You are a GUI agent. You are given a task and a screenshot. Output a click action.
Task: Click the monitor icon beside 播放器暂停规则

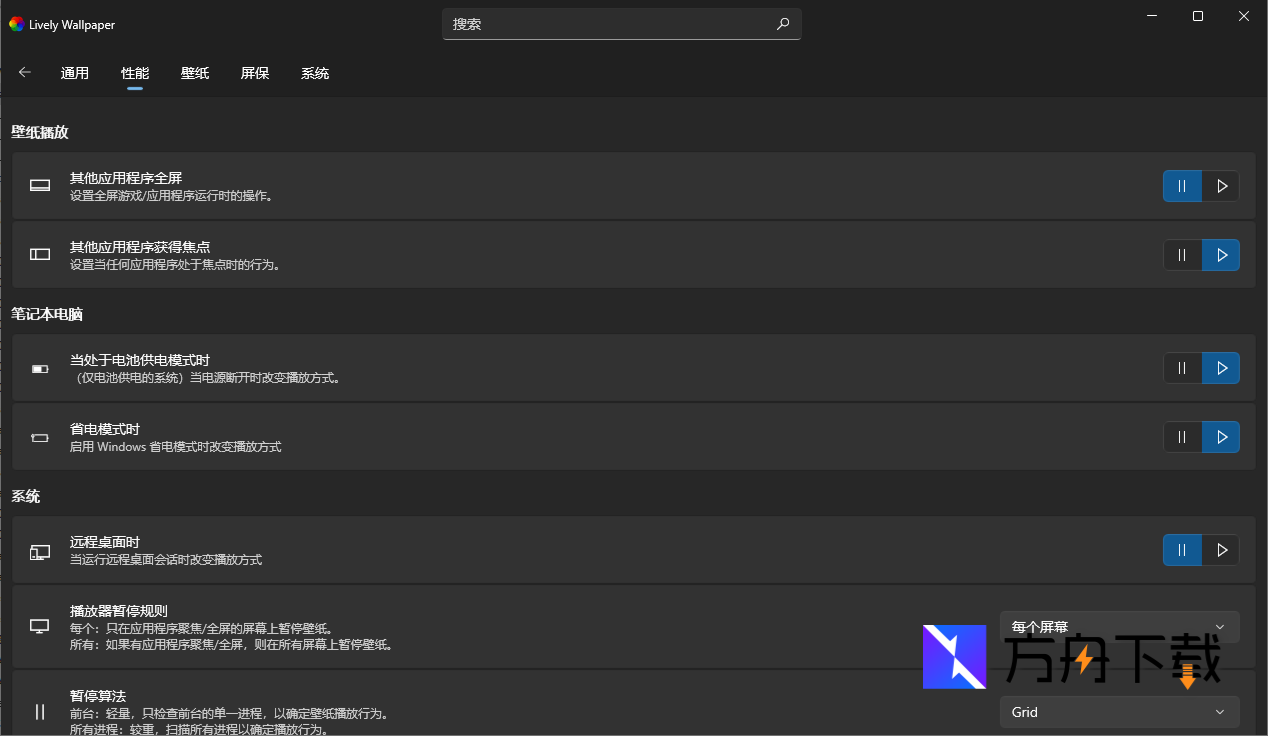click(40, 627)
